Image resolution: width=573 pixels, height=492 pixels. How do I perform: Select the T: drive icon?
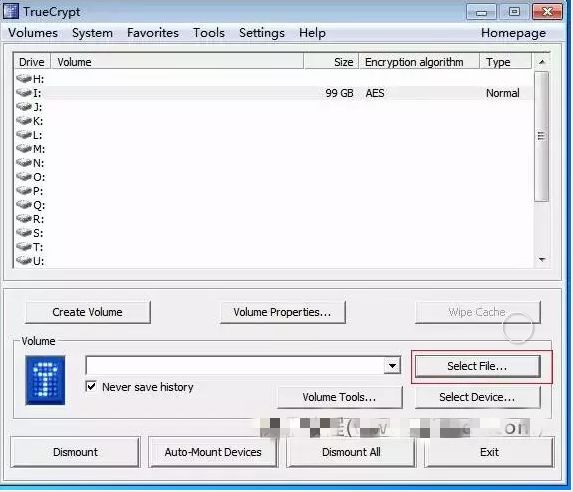pos(24,247)
